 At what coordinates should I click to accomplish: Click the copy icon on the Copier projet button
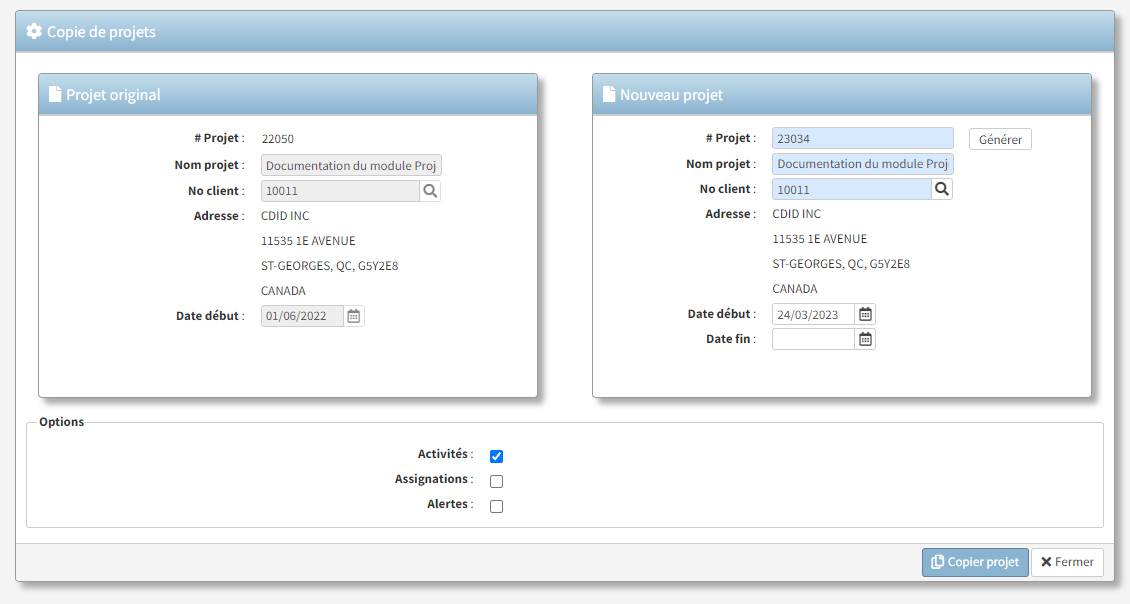point(938,562)
